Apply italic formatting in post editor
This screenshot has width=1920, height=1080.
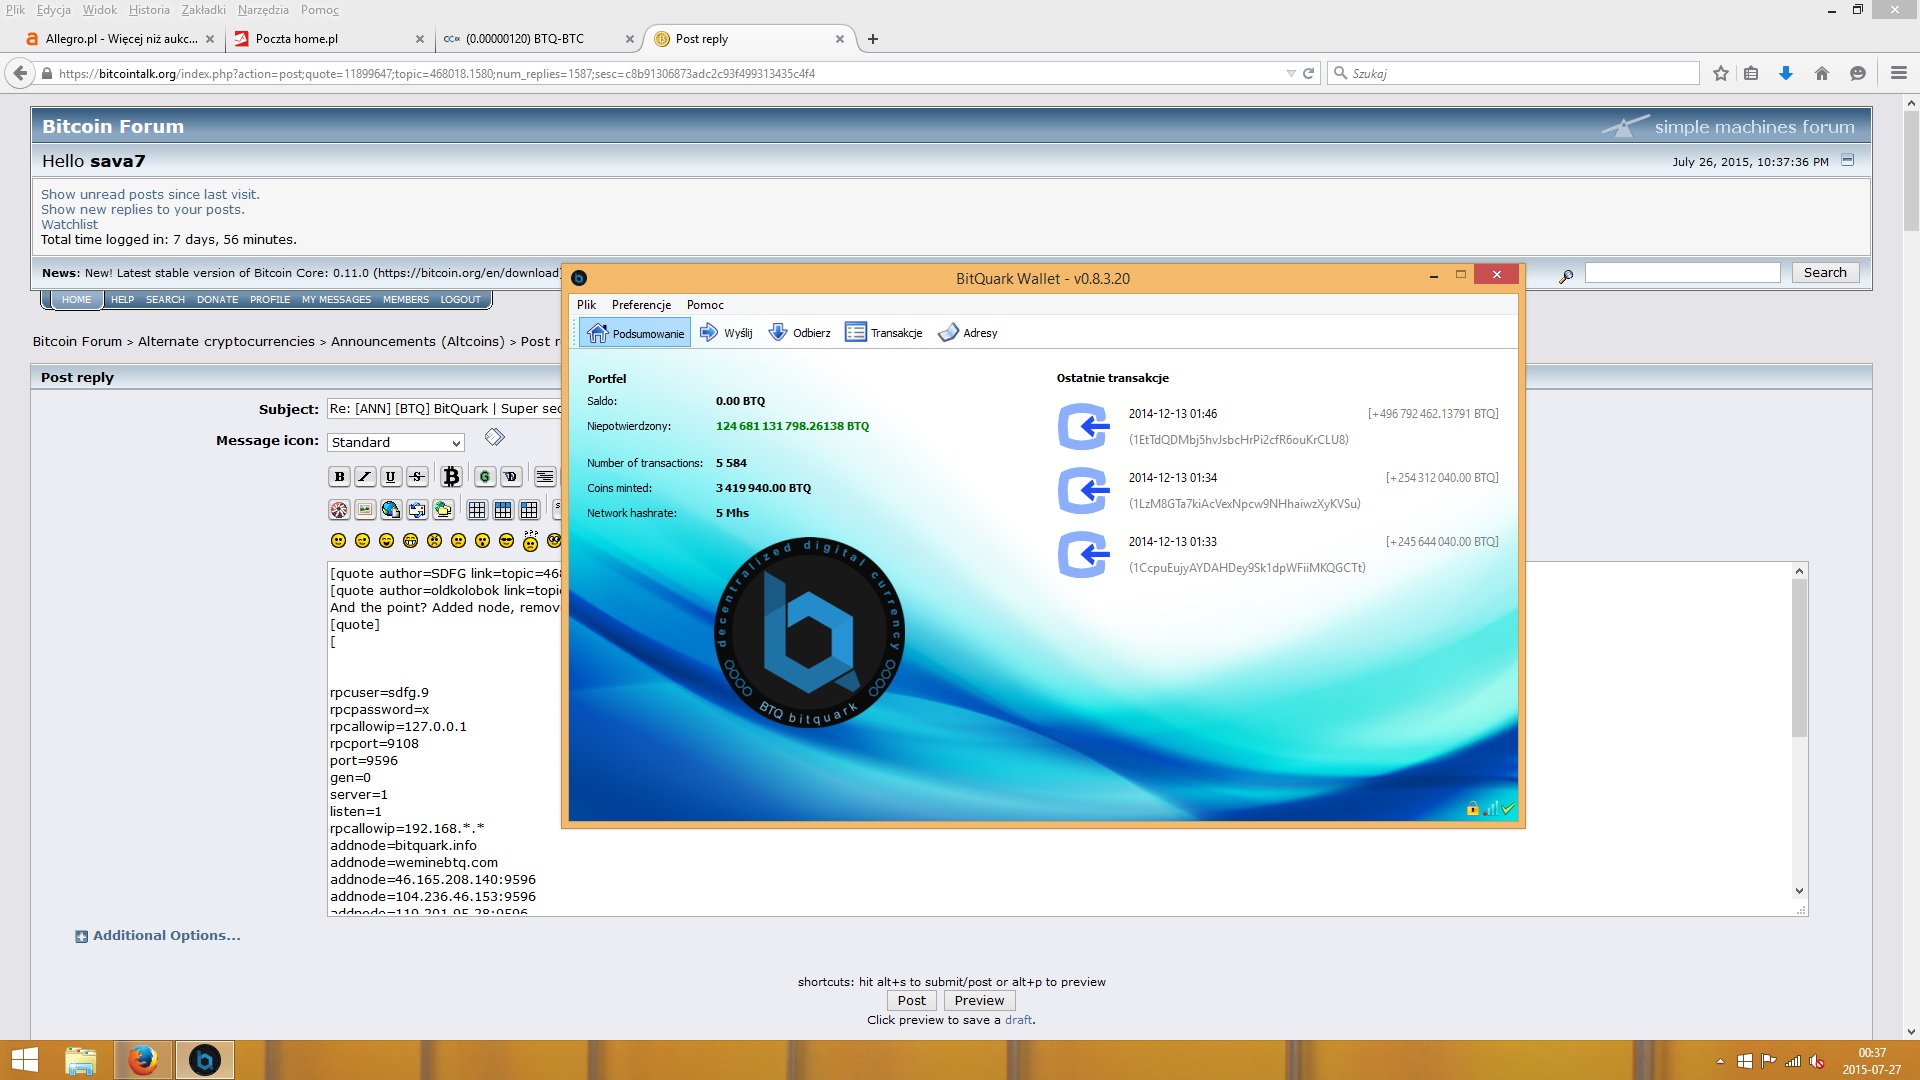(x=365, y=477)
